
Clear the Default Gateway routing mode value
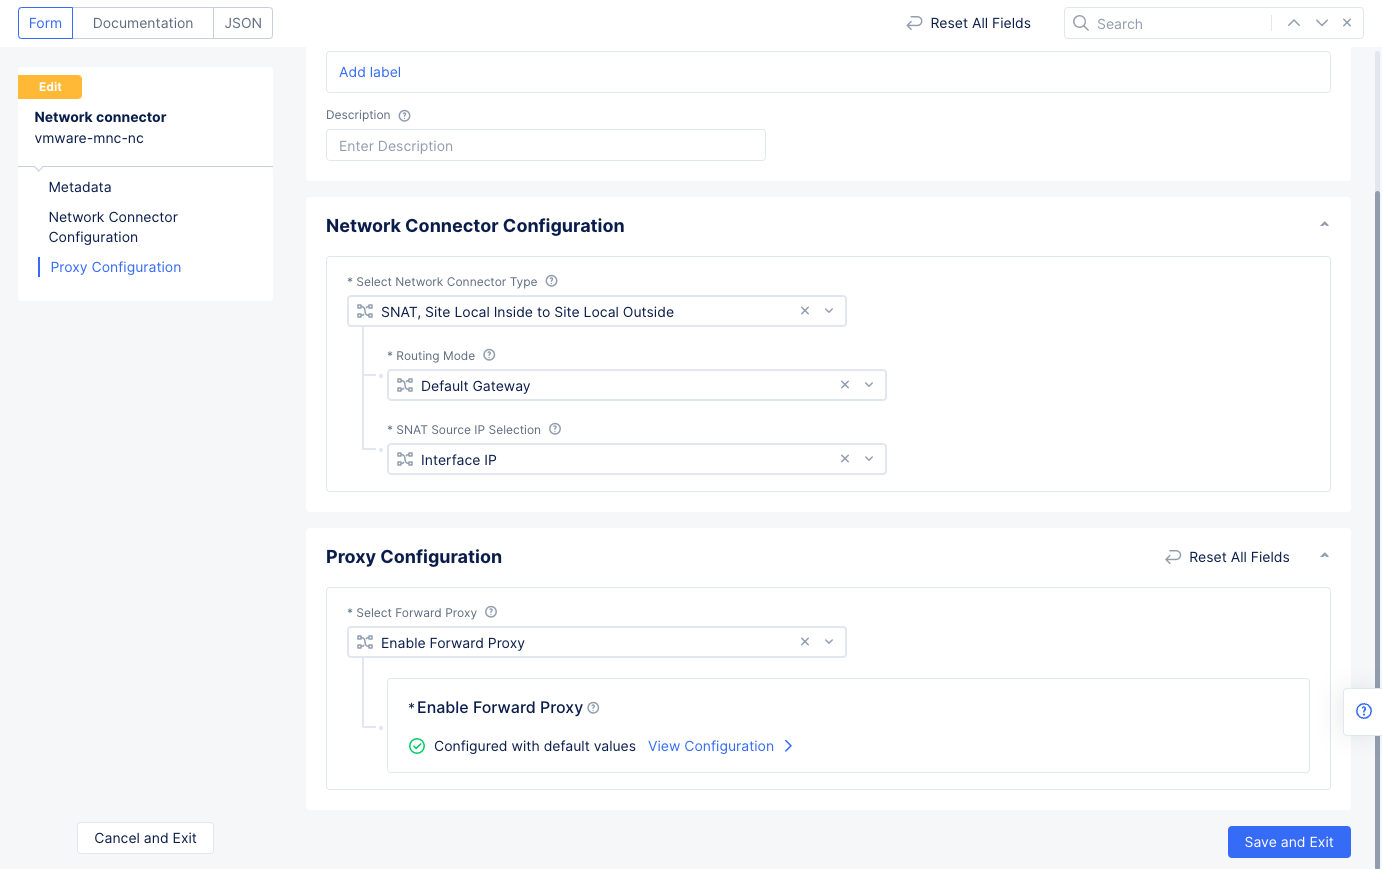845,384
